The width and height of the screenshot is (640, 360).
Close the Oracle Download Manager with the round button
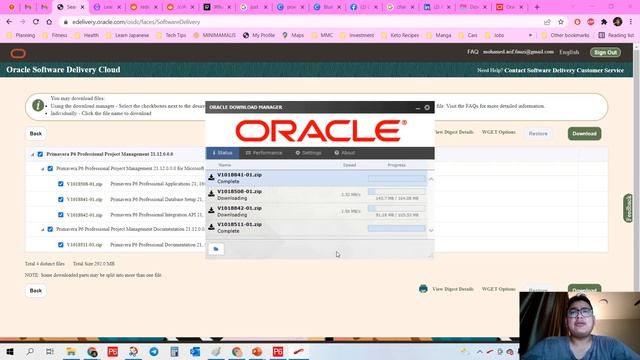(x=427, y=107)
